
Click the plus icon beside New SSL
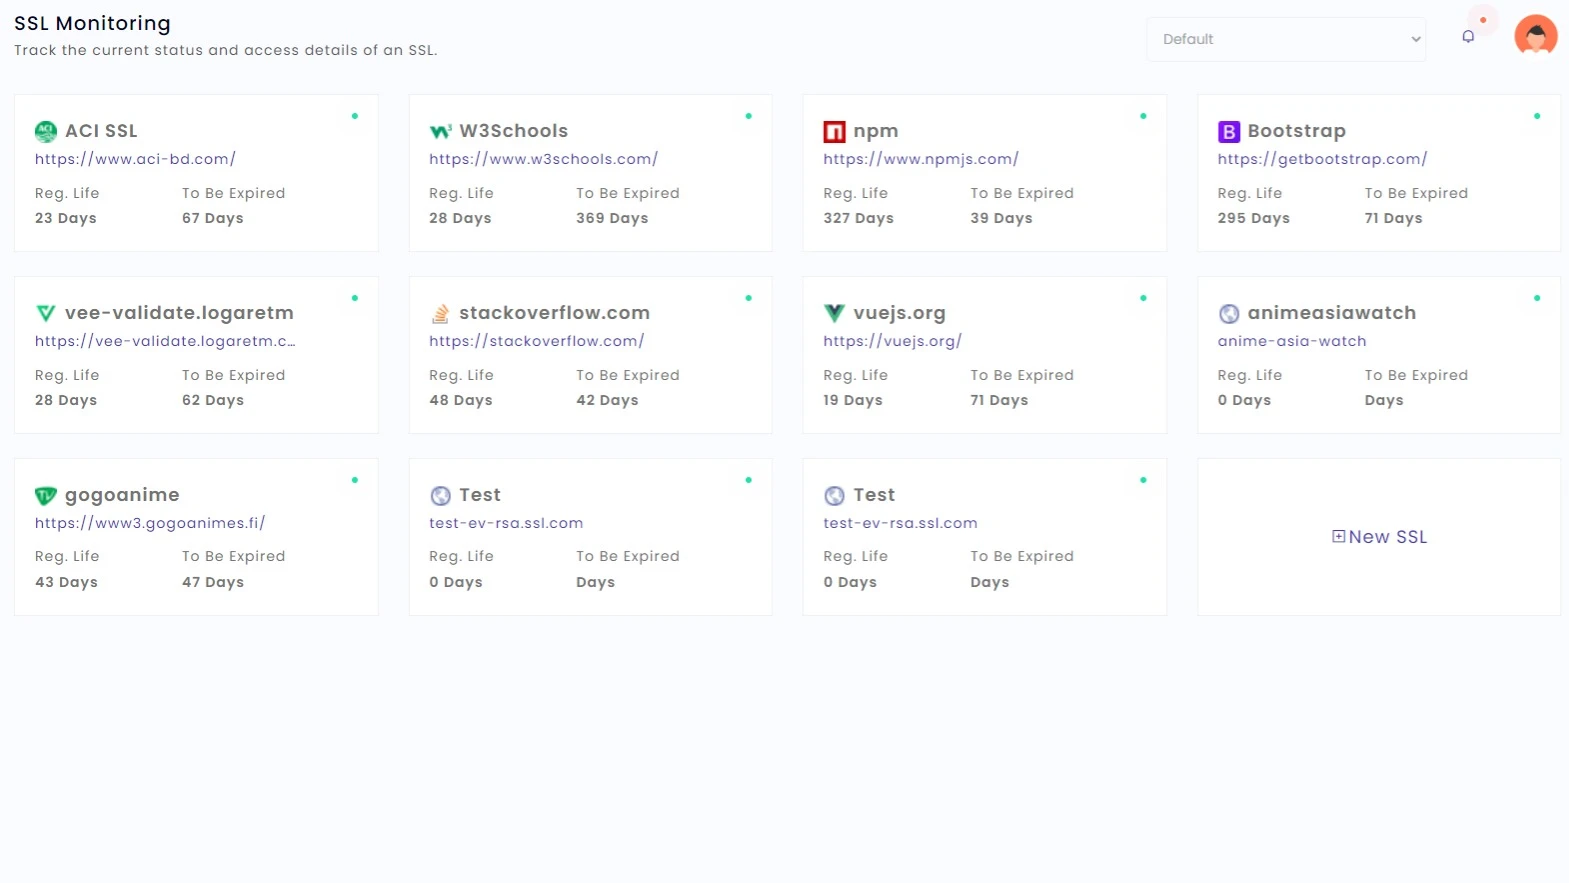(1338, 537)
